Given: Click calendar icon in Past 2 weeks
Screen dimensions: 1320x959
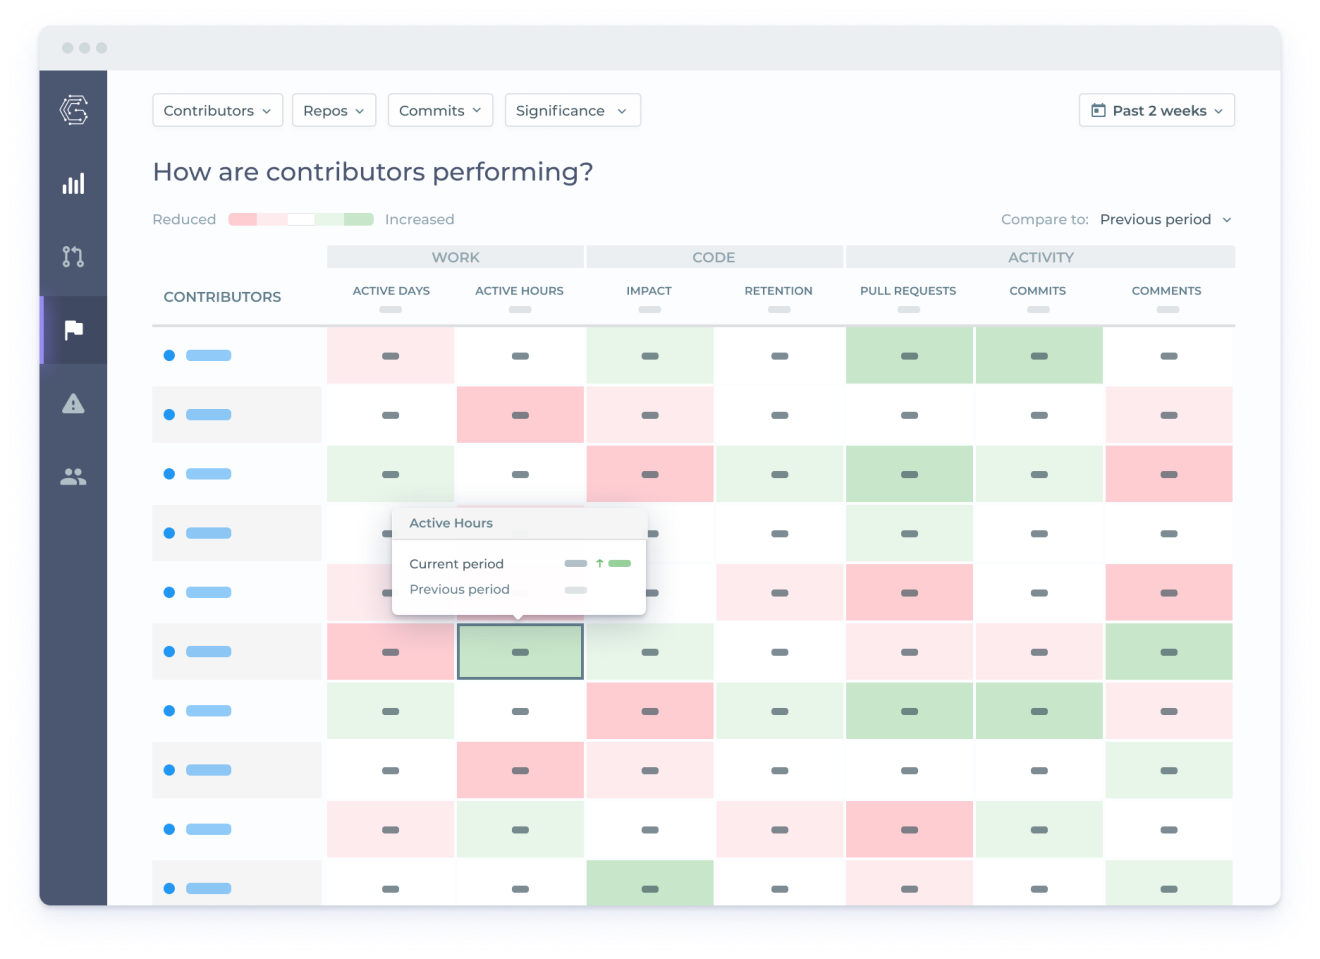Looking at the screenshot, I should click(x=1098, y=110).
